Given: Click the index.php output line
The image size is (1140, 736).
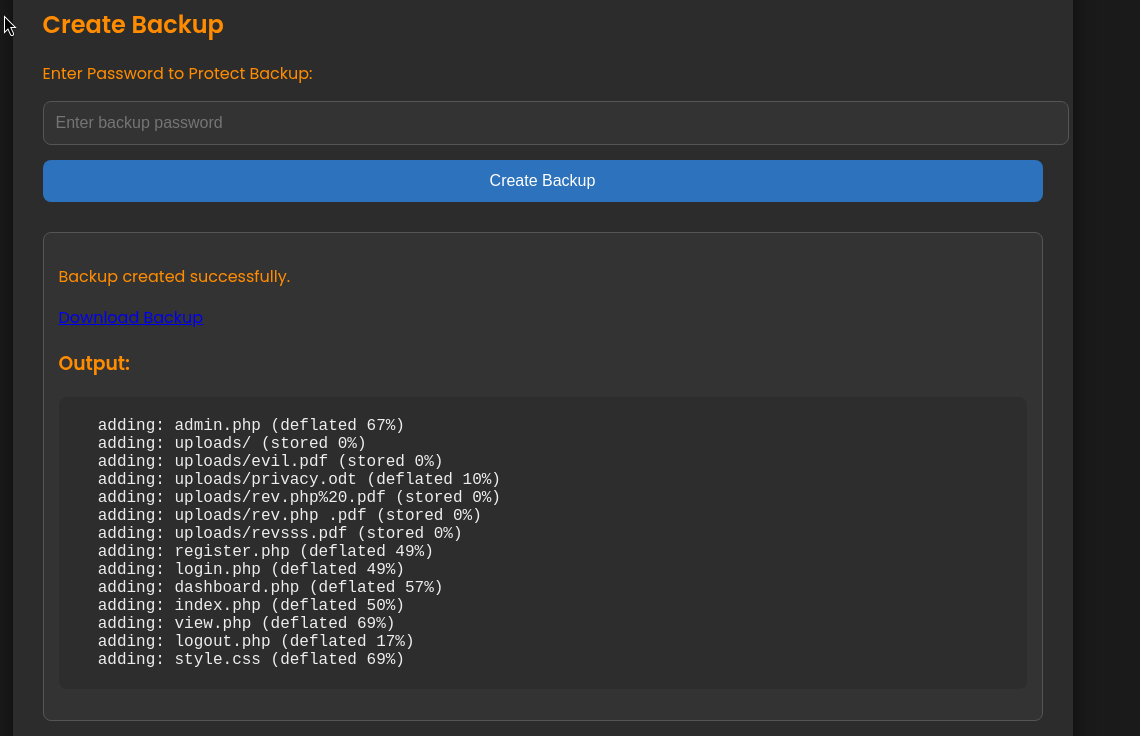Looking at the screenshot, I should pos(250,606).
